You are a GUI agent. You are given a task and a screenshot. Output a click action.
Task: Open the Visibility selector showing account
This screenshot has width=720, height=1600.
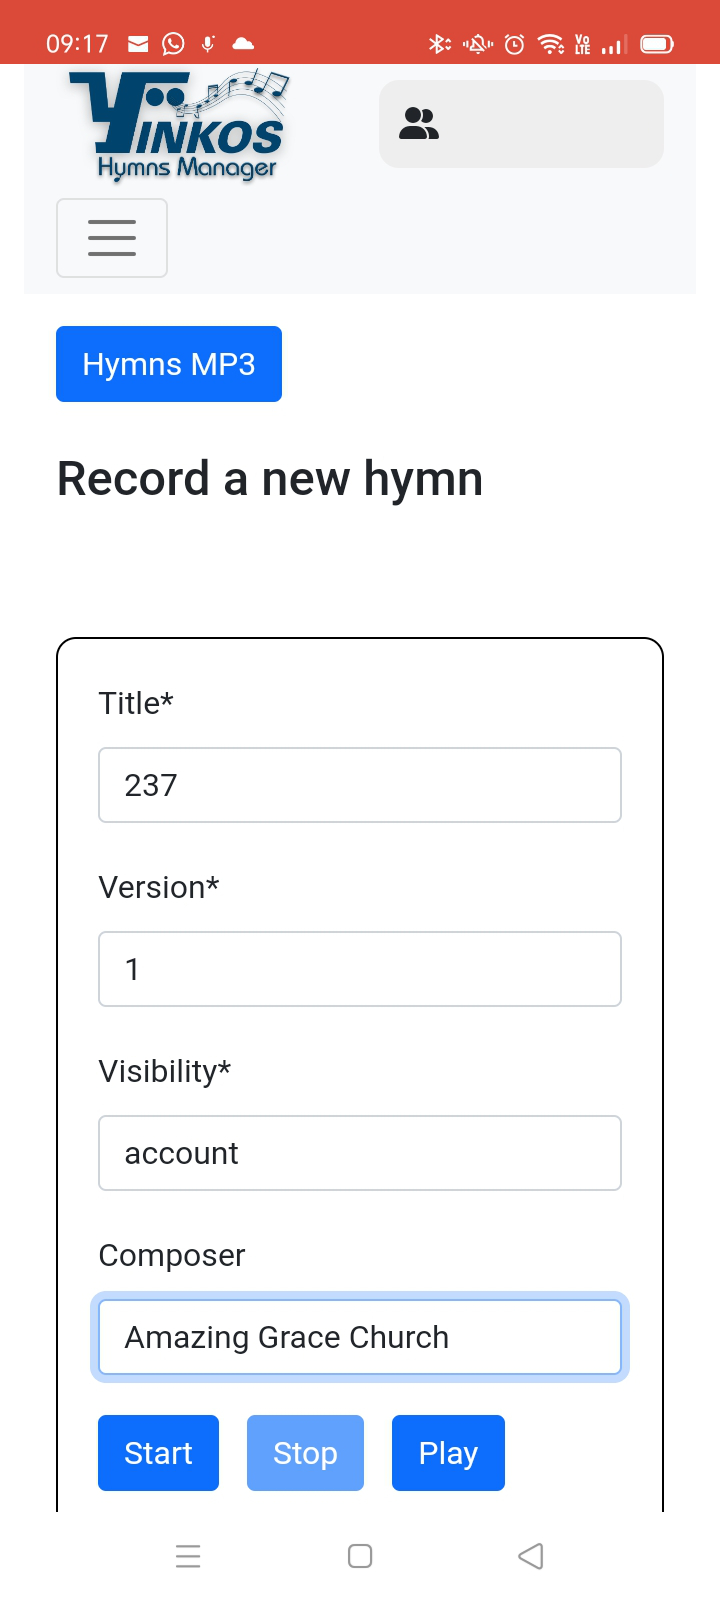pyautogui.click(x=360, y=1153)
